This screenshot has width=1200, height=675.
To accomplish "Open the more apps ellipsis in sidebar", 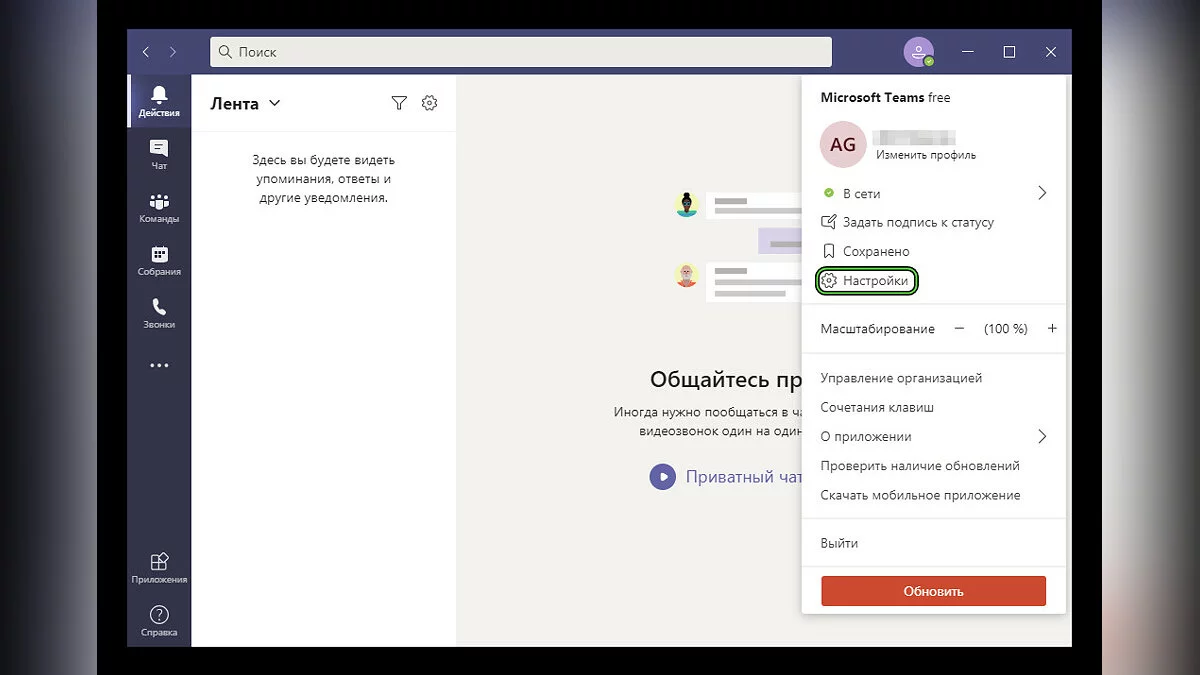I will click(159, 366).
